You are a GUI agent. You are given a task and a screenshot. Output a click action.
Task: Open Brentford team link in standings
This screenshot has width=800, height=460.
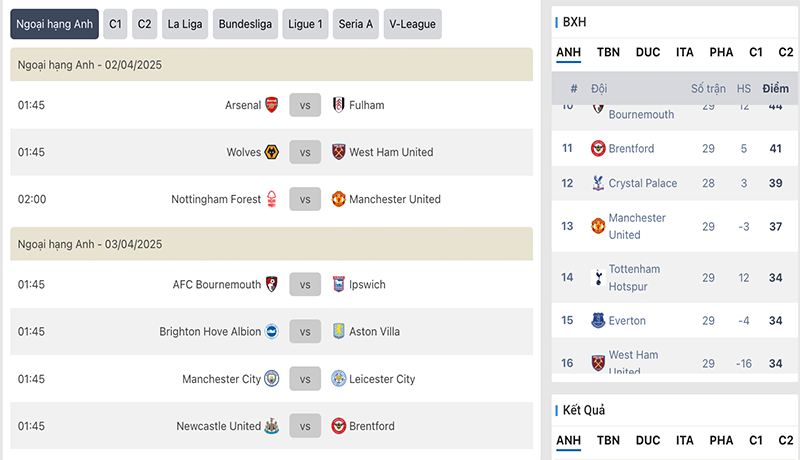[x=631, y=148]
